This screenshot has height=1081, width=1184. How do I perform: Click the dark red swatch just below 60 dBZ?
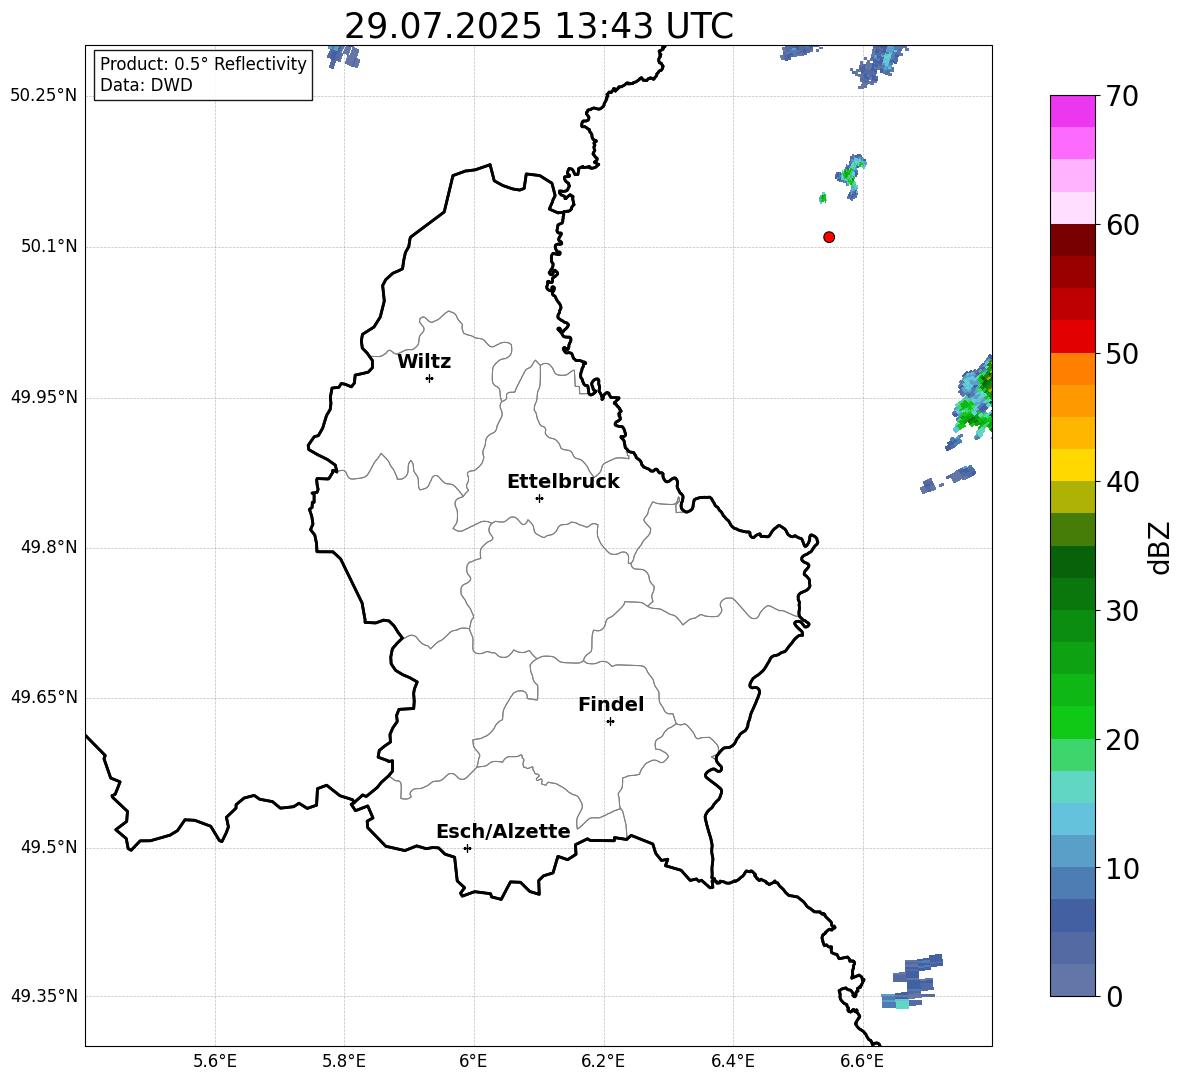(1072, 240)
